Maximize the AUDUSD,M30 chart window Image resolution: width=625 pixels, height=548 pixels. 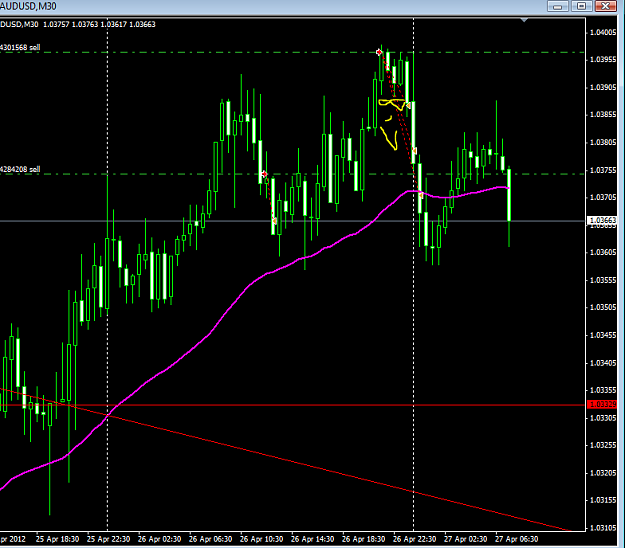(x=582, y=6)
